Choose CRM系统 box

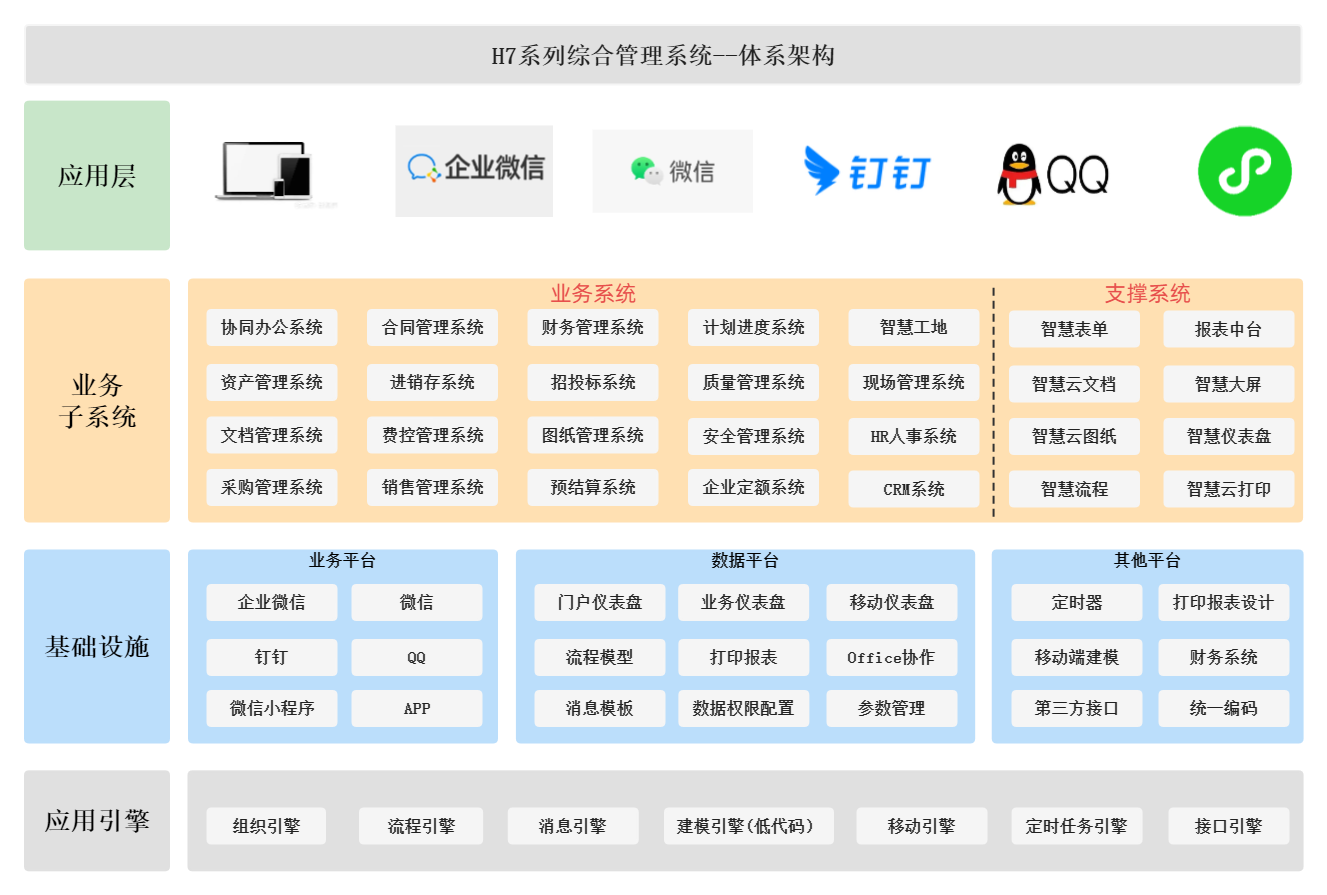(x=914, y=490)
